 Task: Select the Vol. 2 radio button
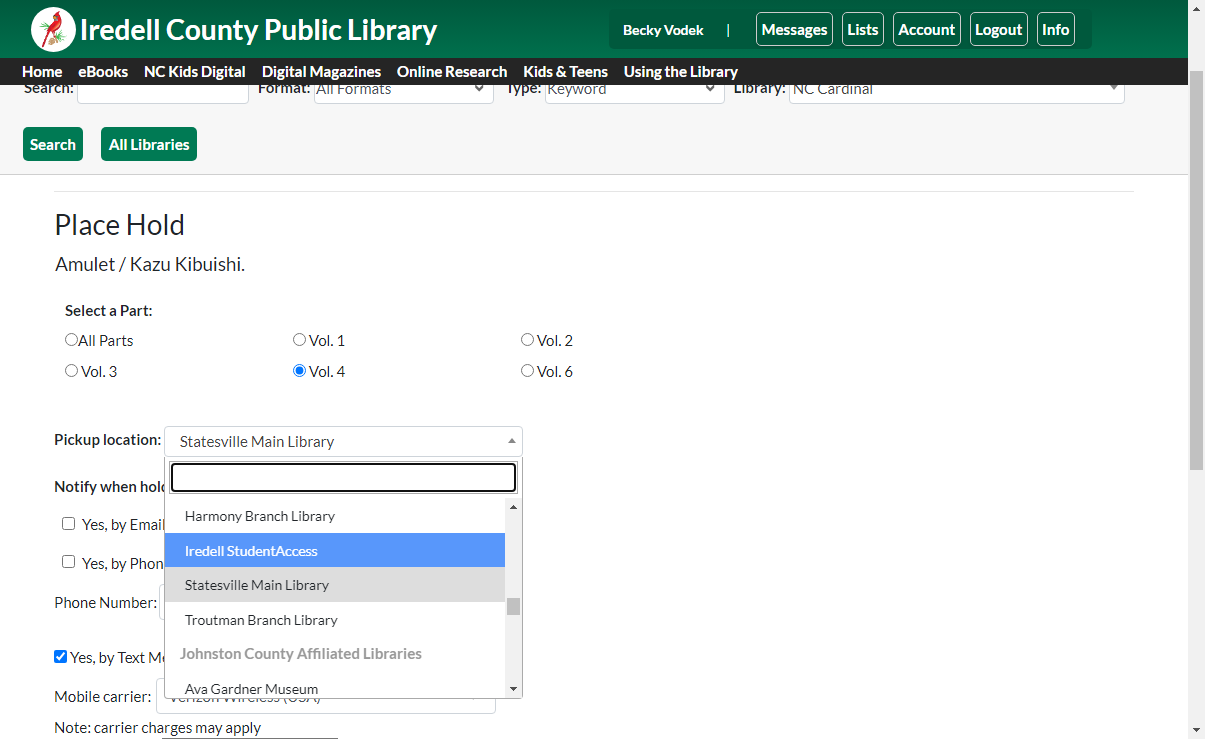pos(527,340)
